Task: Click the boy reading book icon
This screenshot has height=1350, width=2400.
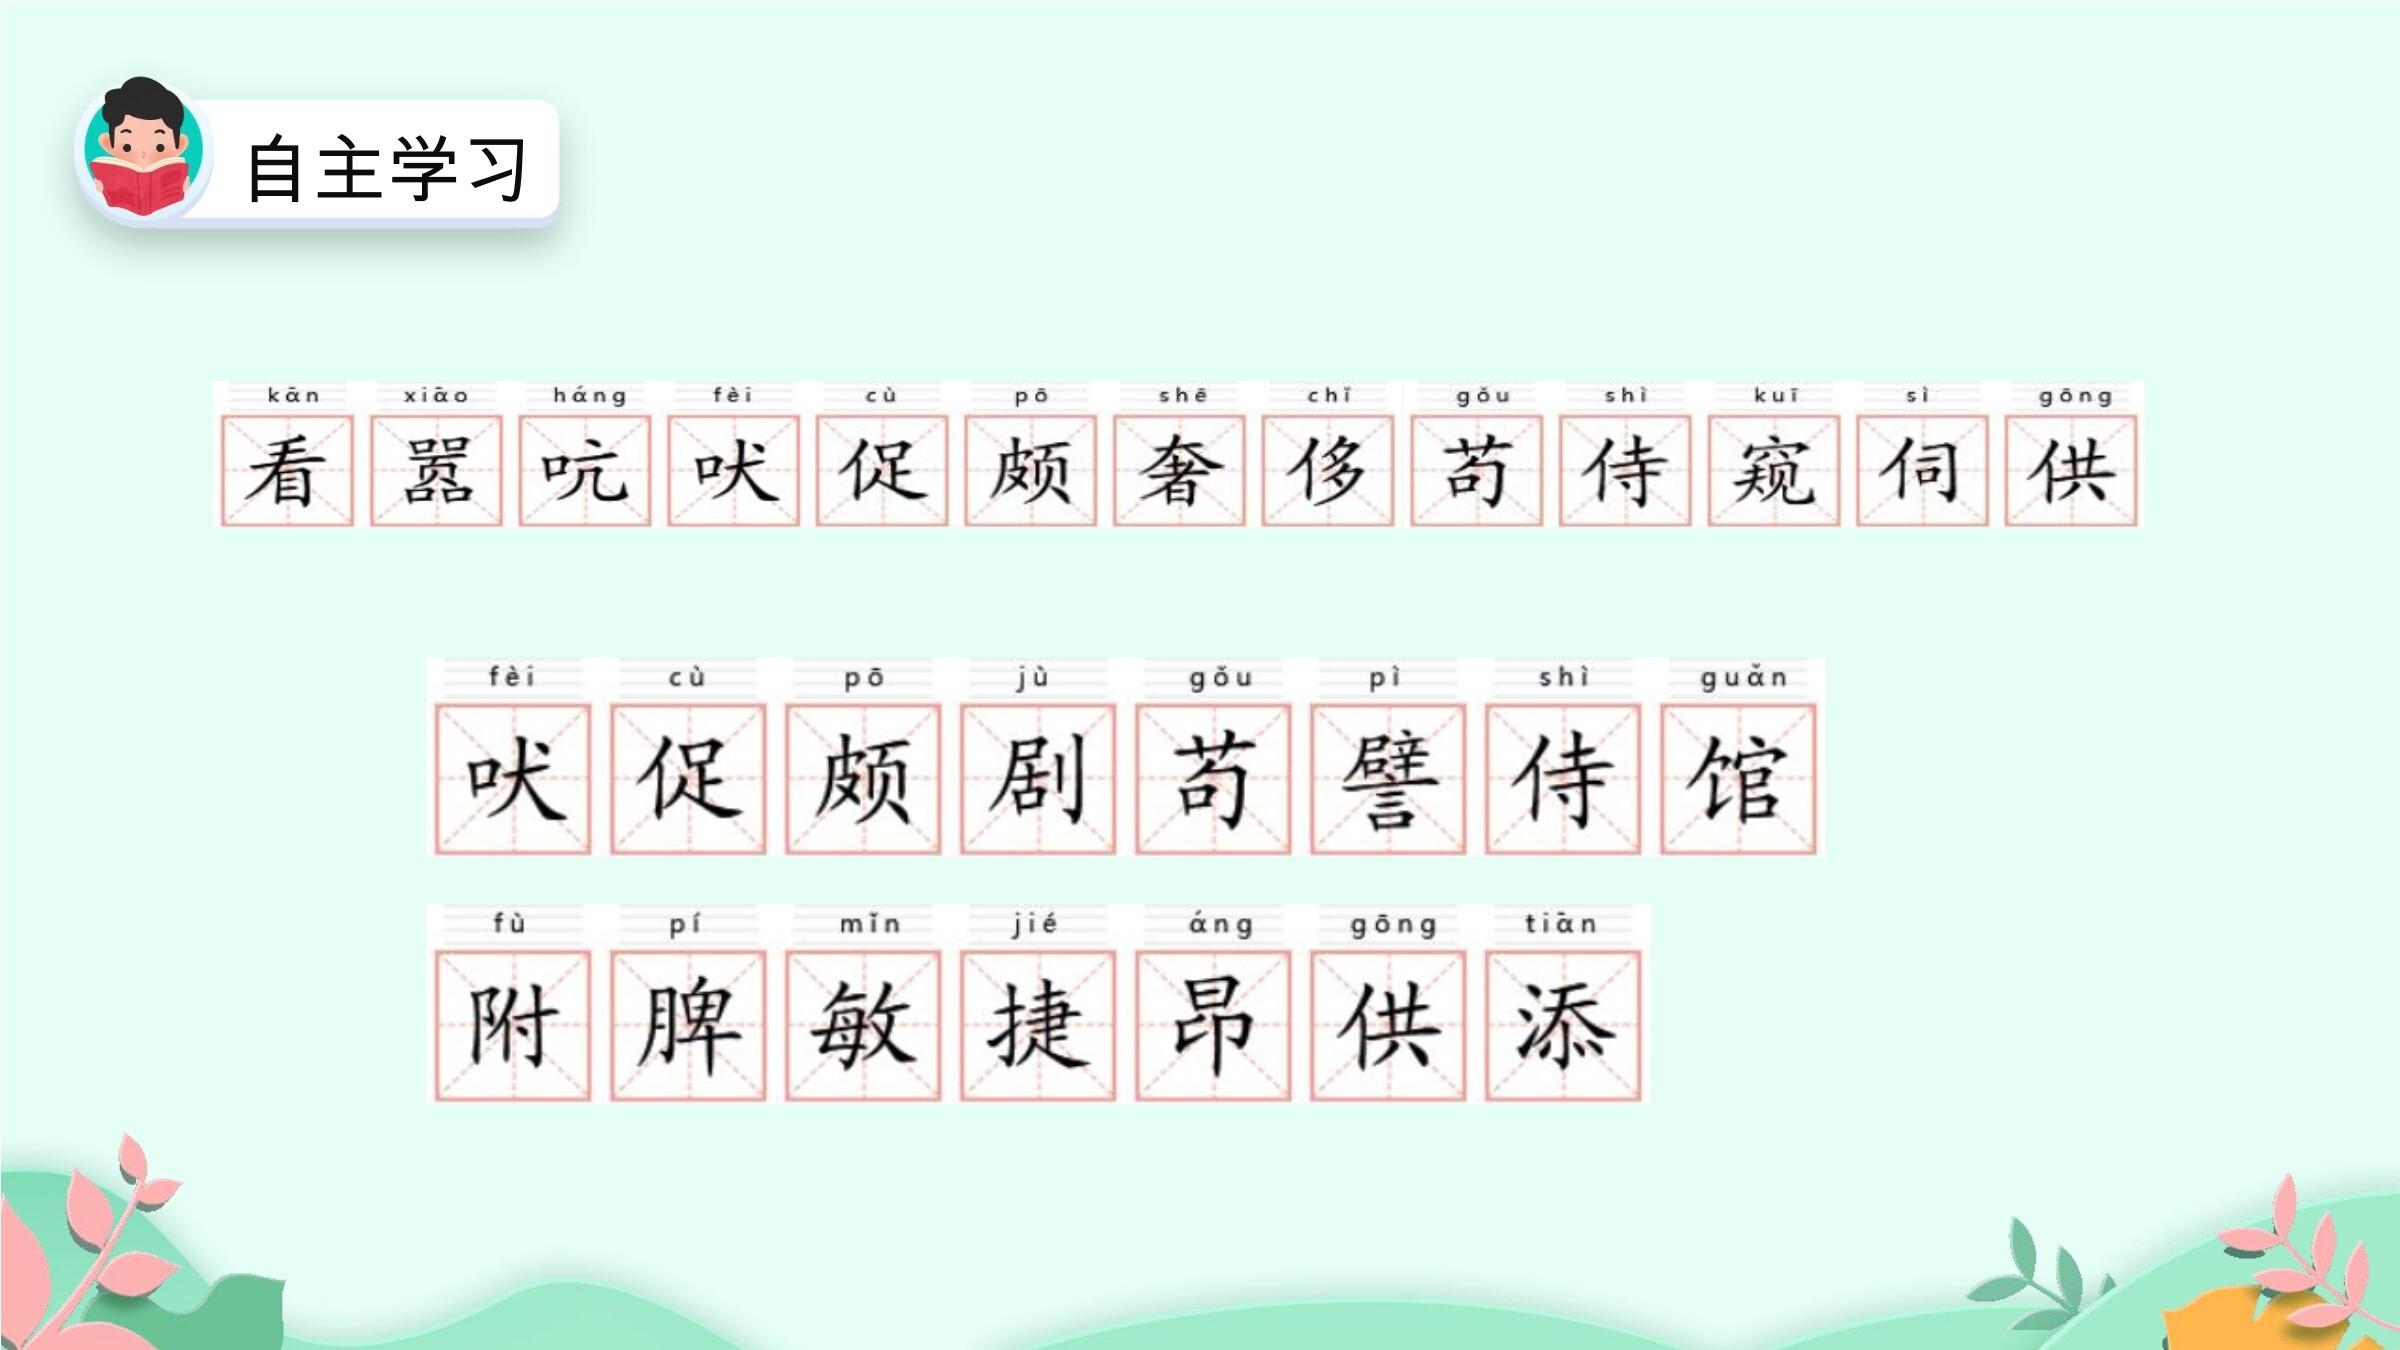Action: [142, 150]
